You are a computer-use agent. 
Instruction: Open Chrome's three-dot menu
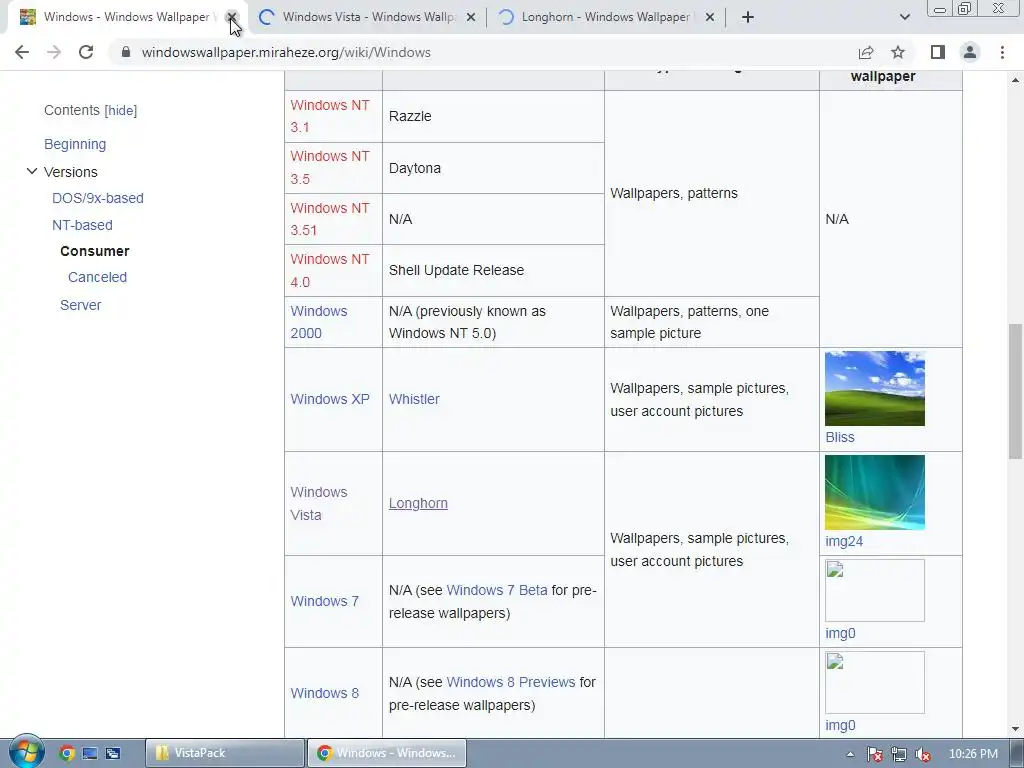coord(1002,52)
